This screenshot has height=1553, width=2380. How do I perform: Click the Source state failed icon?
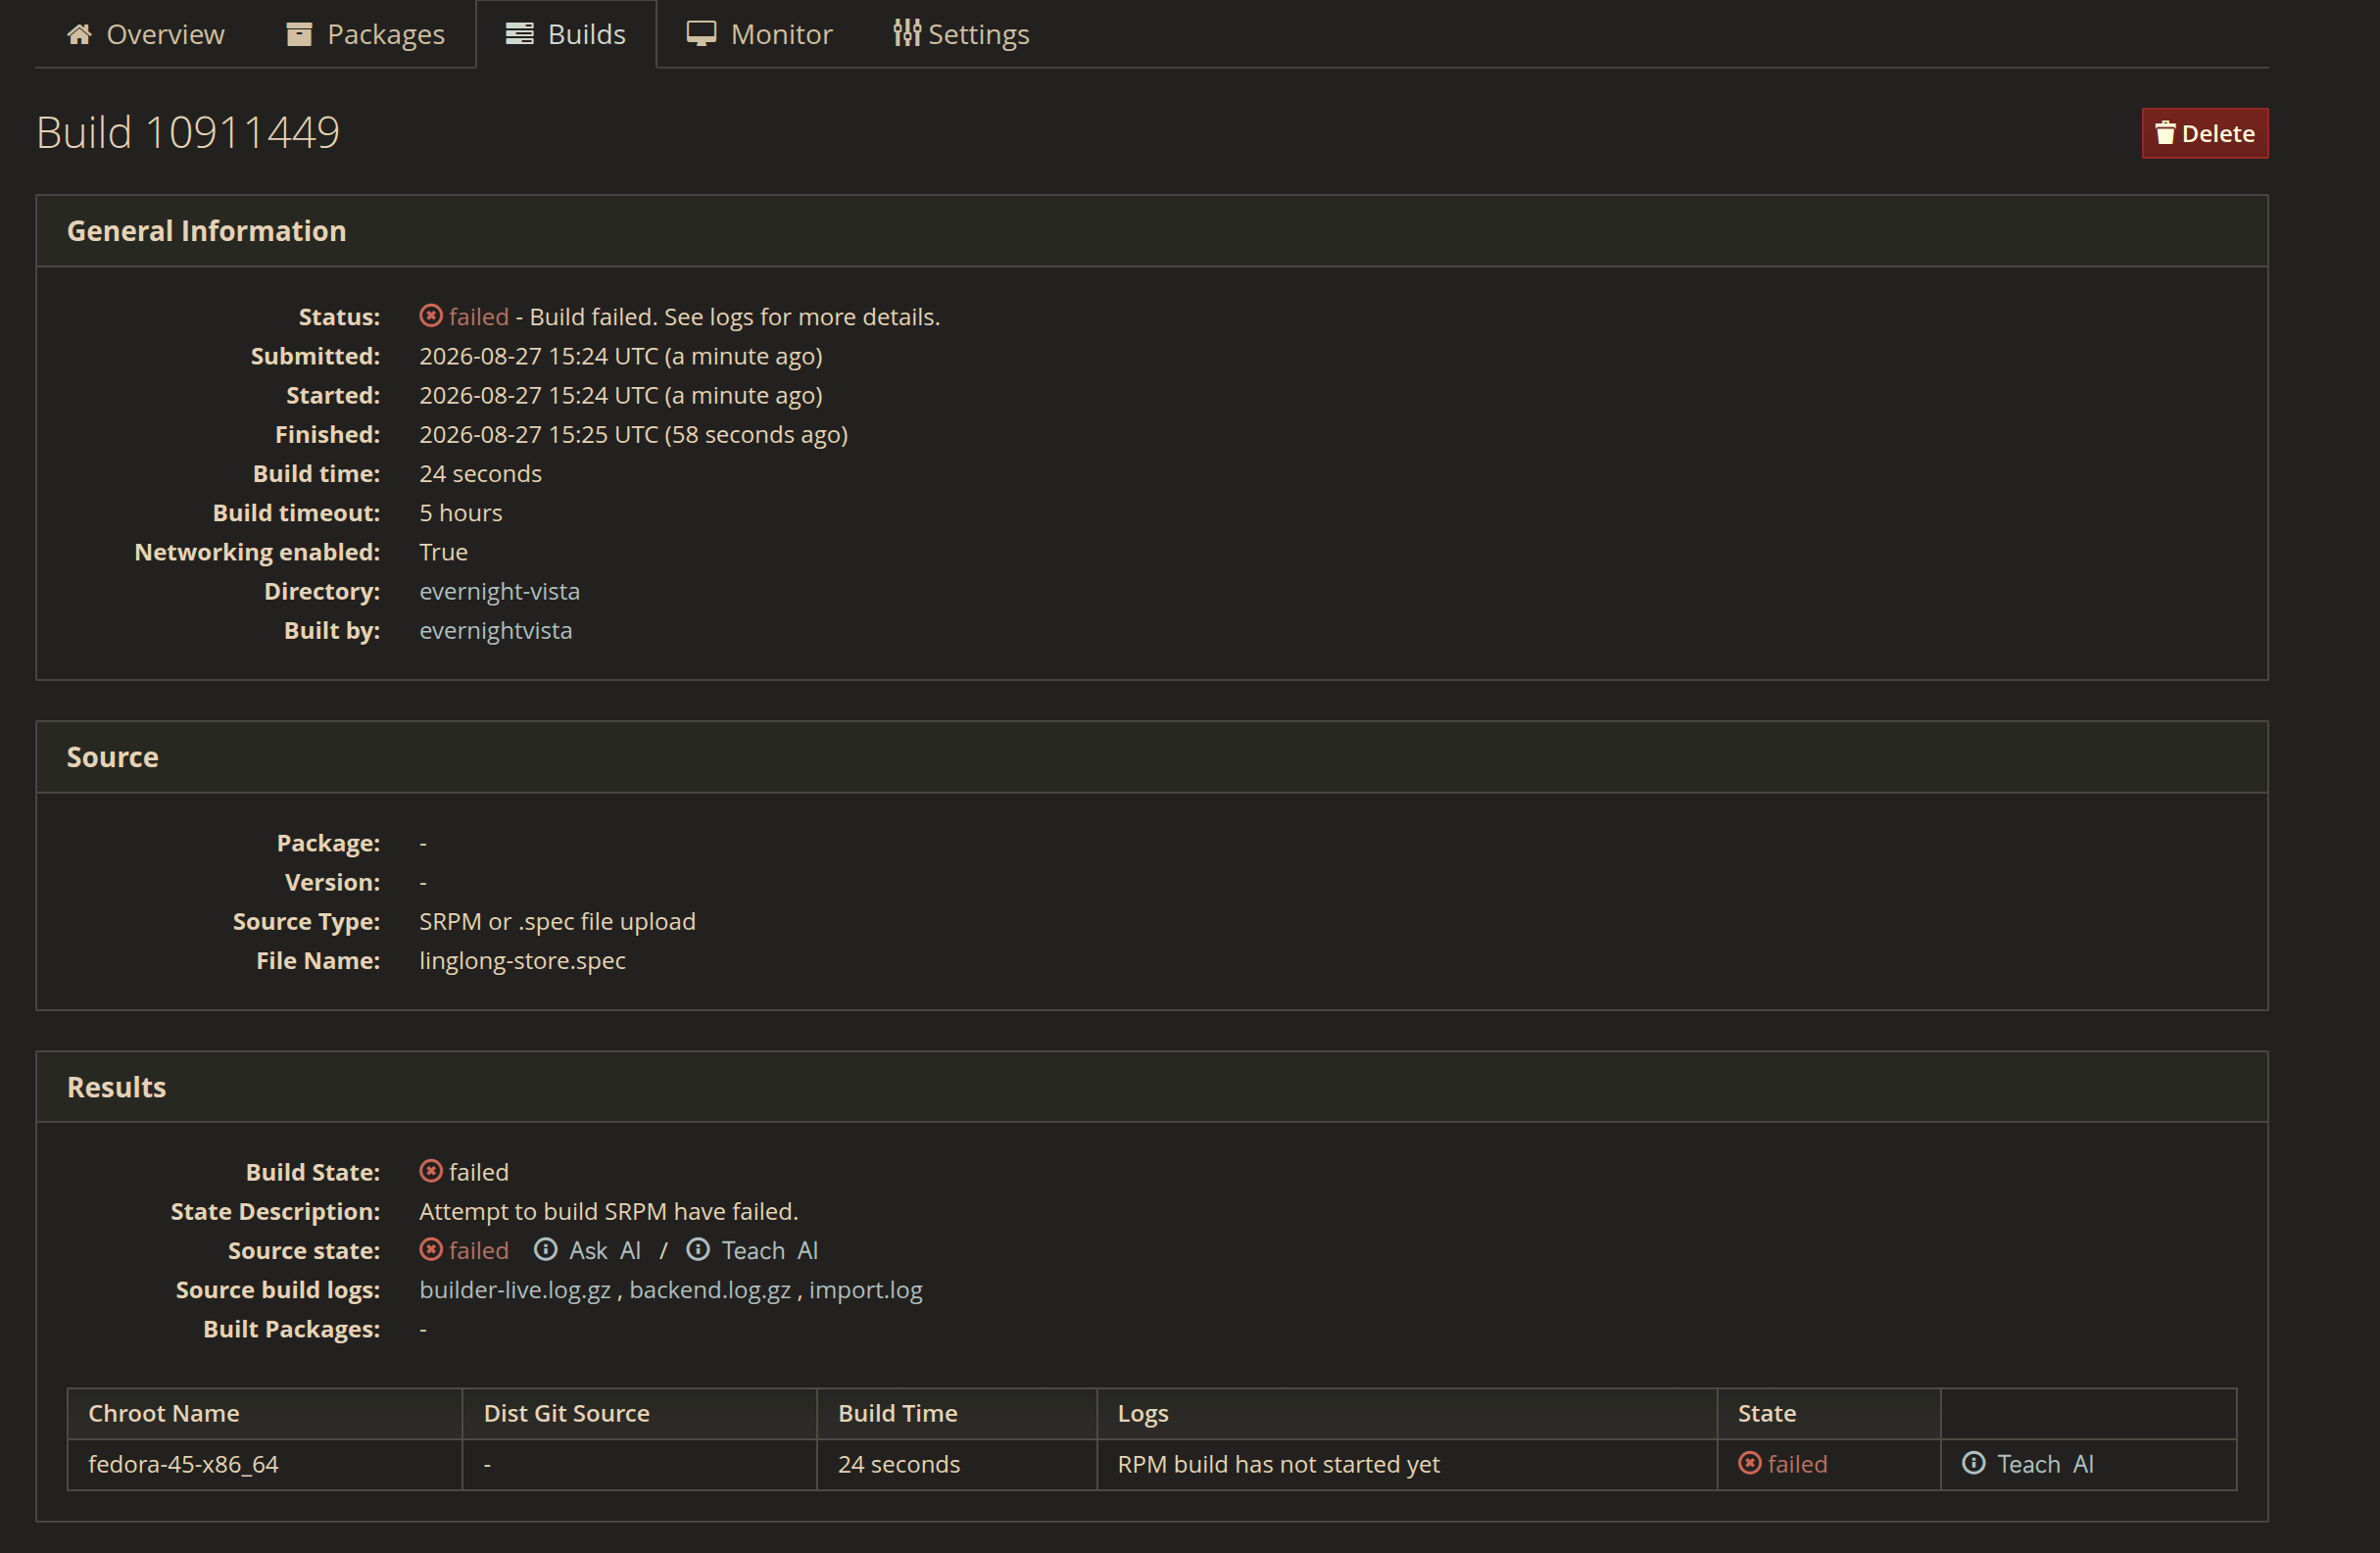coord(431,1249)
